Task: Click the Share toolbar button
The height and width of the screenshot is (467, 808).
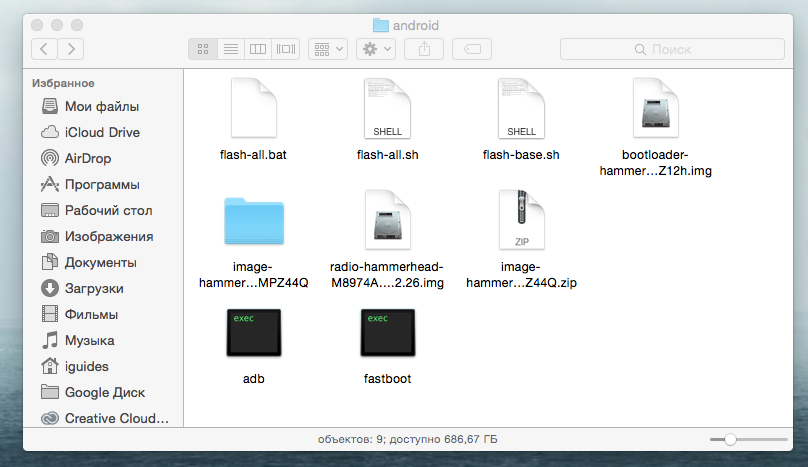Action: pyautogui.click(x=424, y=49)
